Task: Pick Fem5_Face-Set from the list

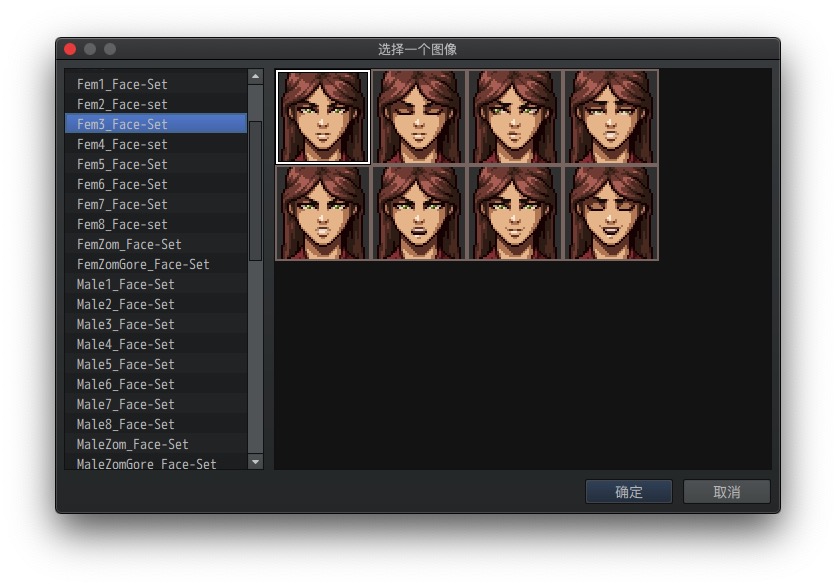Action: pos(156,164)
